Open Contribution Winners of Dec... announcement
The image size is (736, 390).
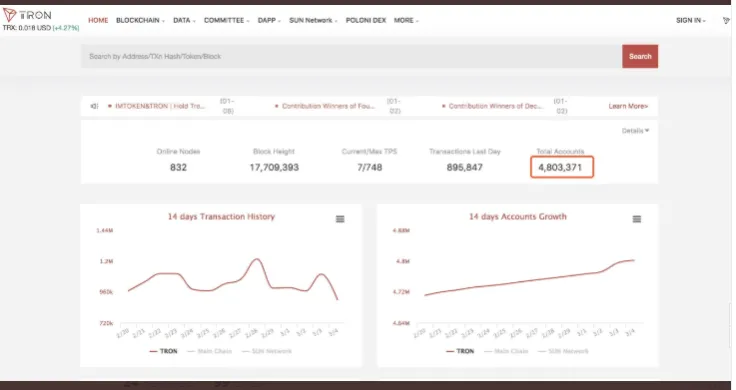click(x=495, y=106)
